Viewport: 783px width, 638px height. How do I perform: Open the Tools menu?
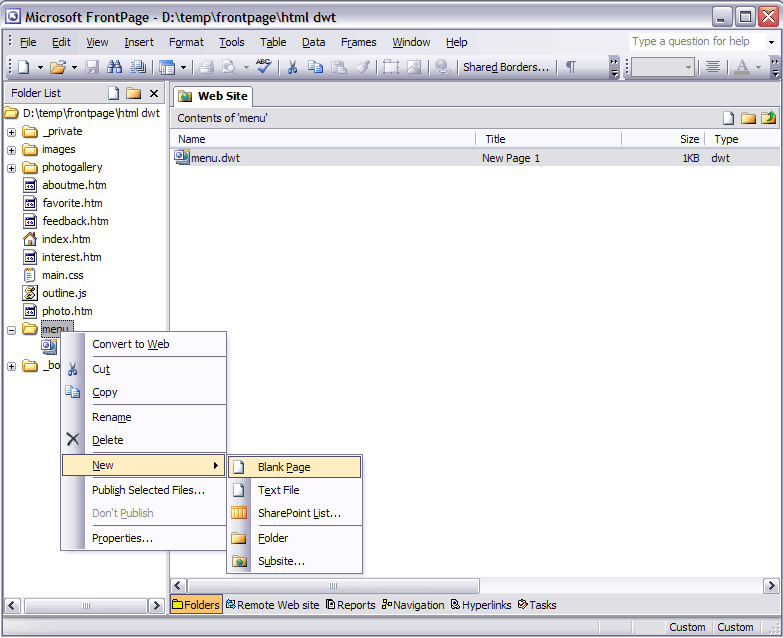point(232,42)
